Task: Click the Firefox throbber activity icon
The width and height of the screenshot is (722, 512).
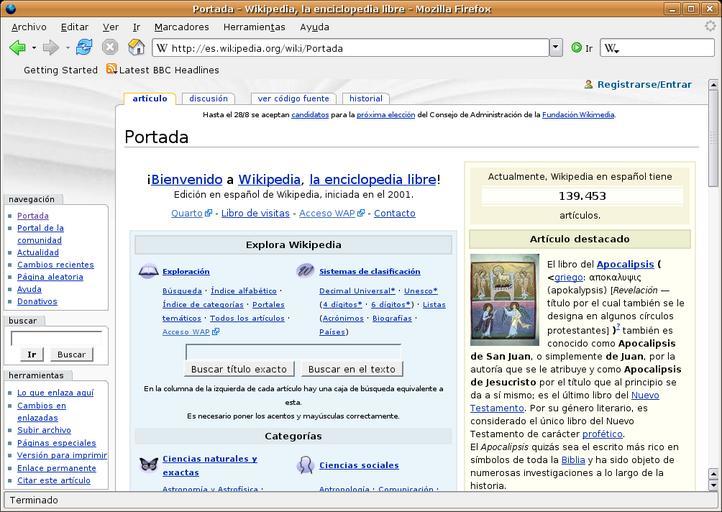Action: coord(710,27)
